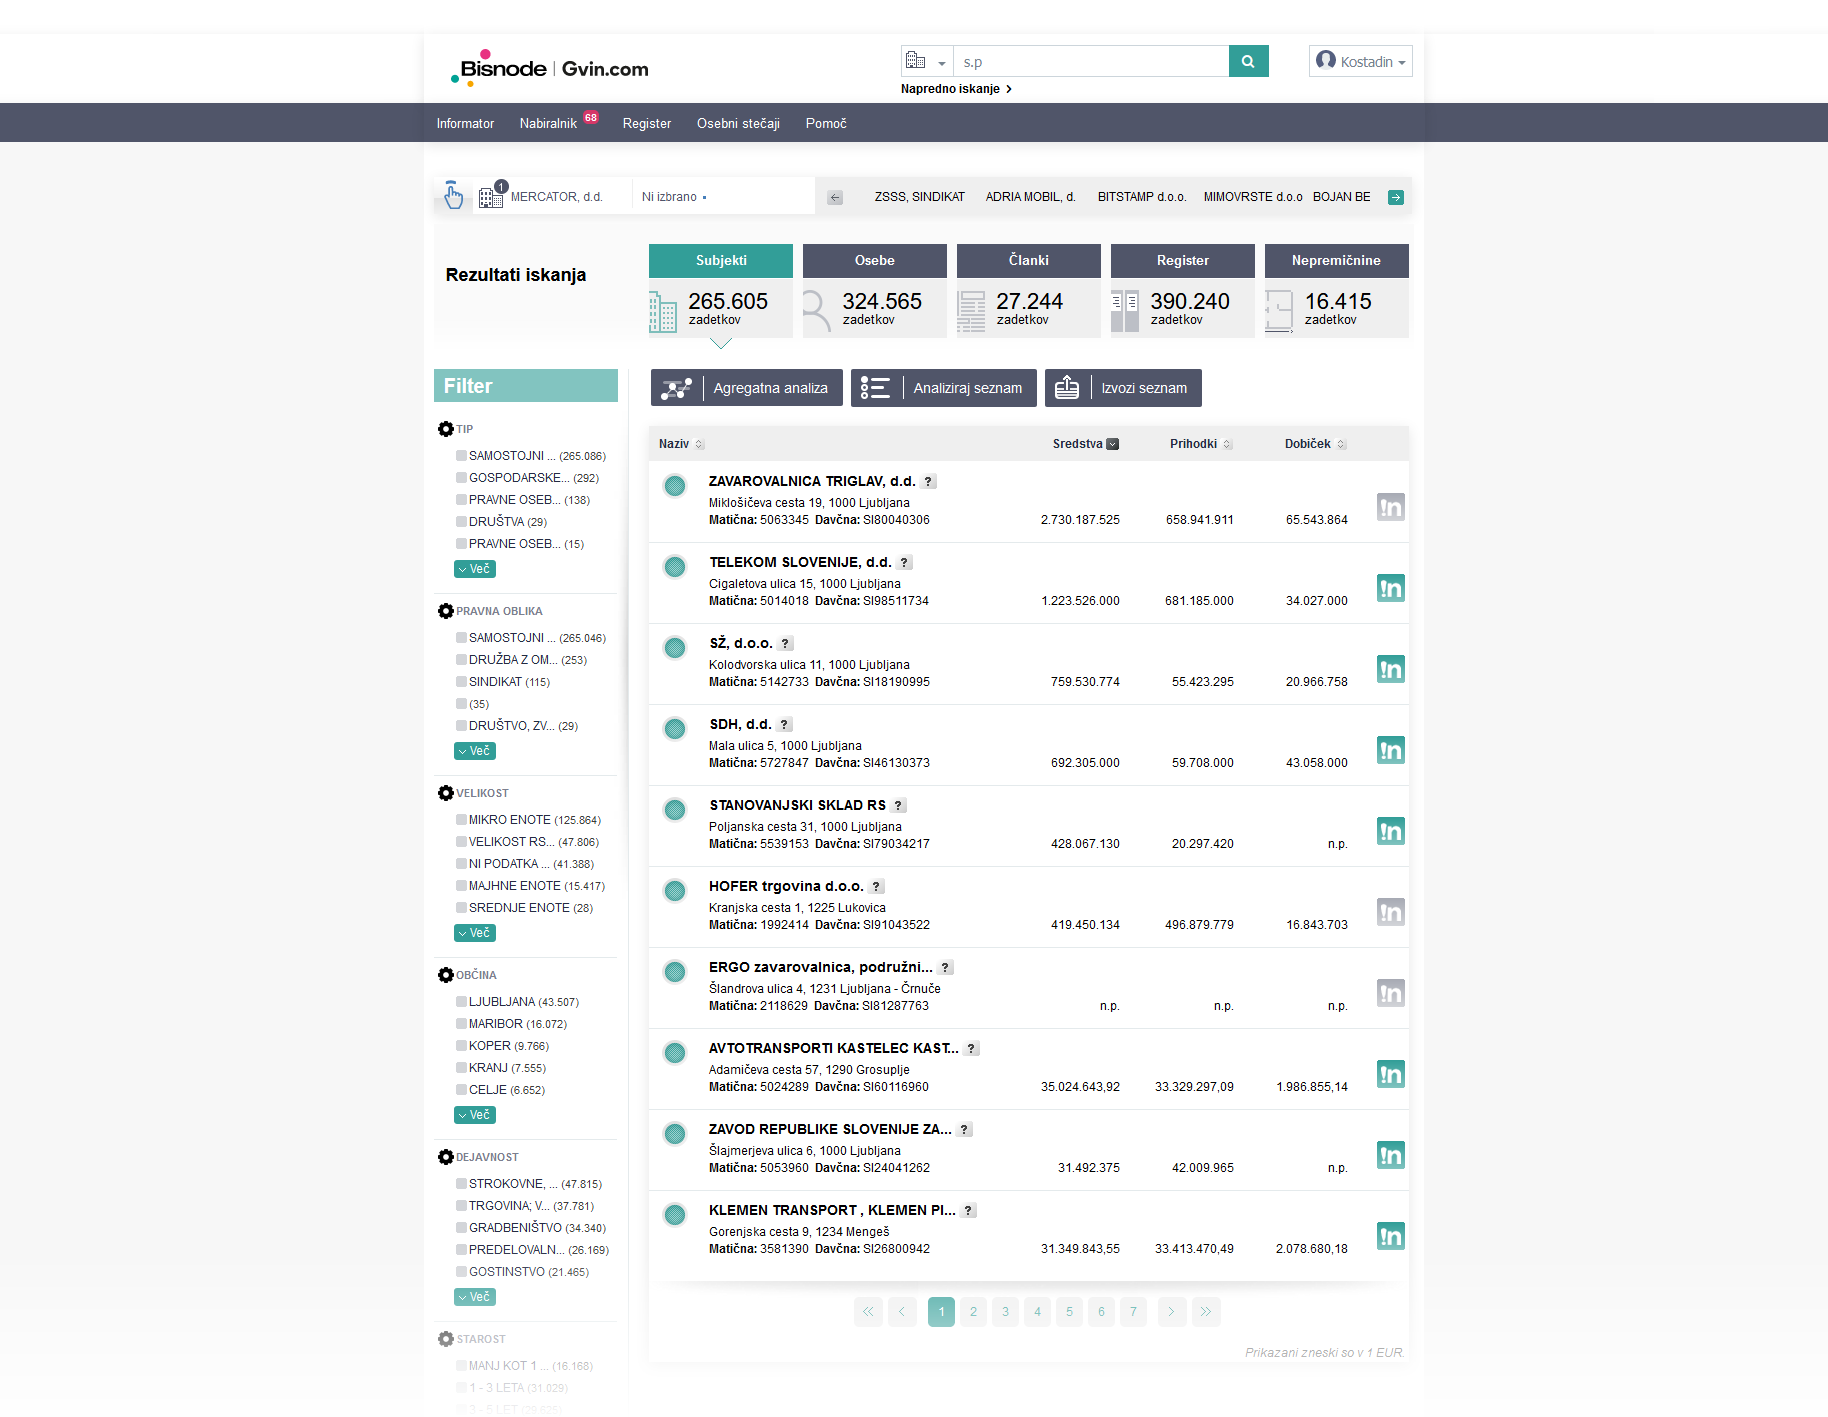Check the GRADBENIŠTVO activity filter
This screenshot has width=1828, height=1417.
461,1228
